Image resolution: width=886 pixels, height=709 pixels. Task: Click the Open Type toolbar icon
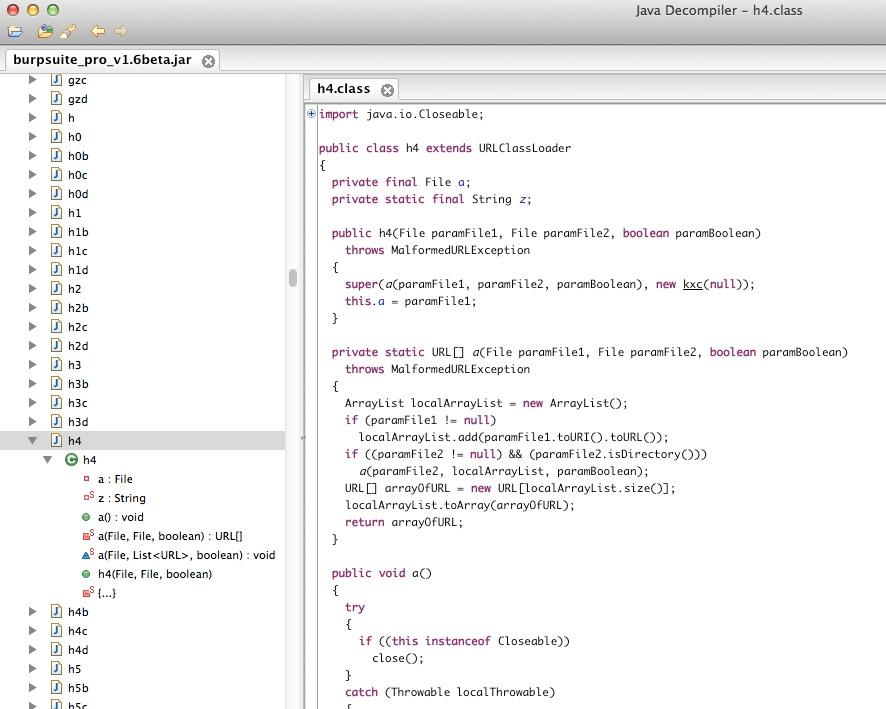45,32
